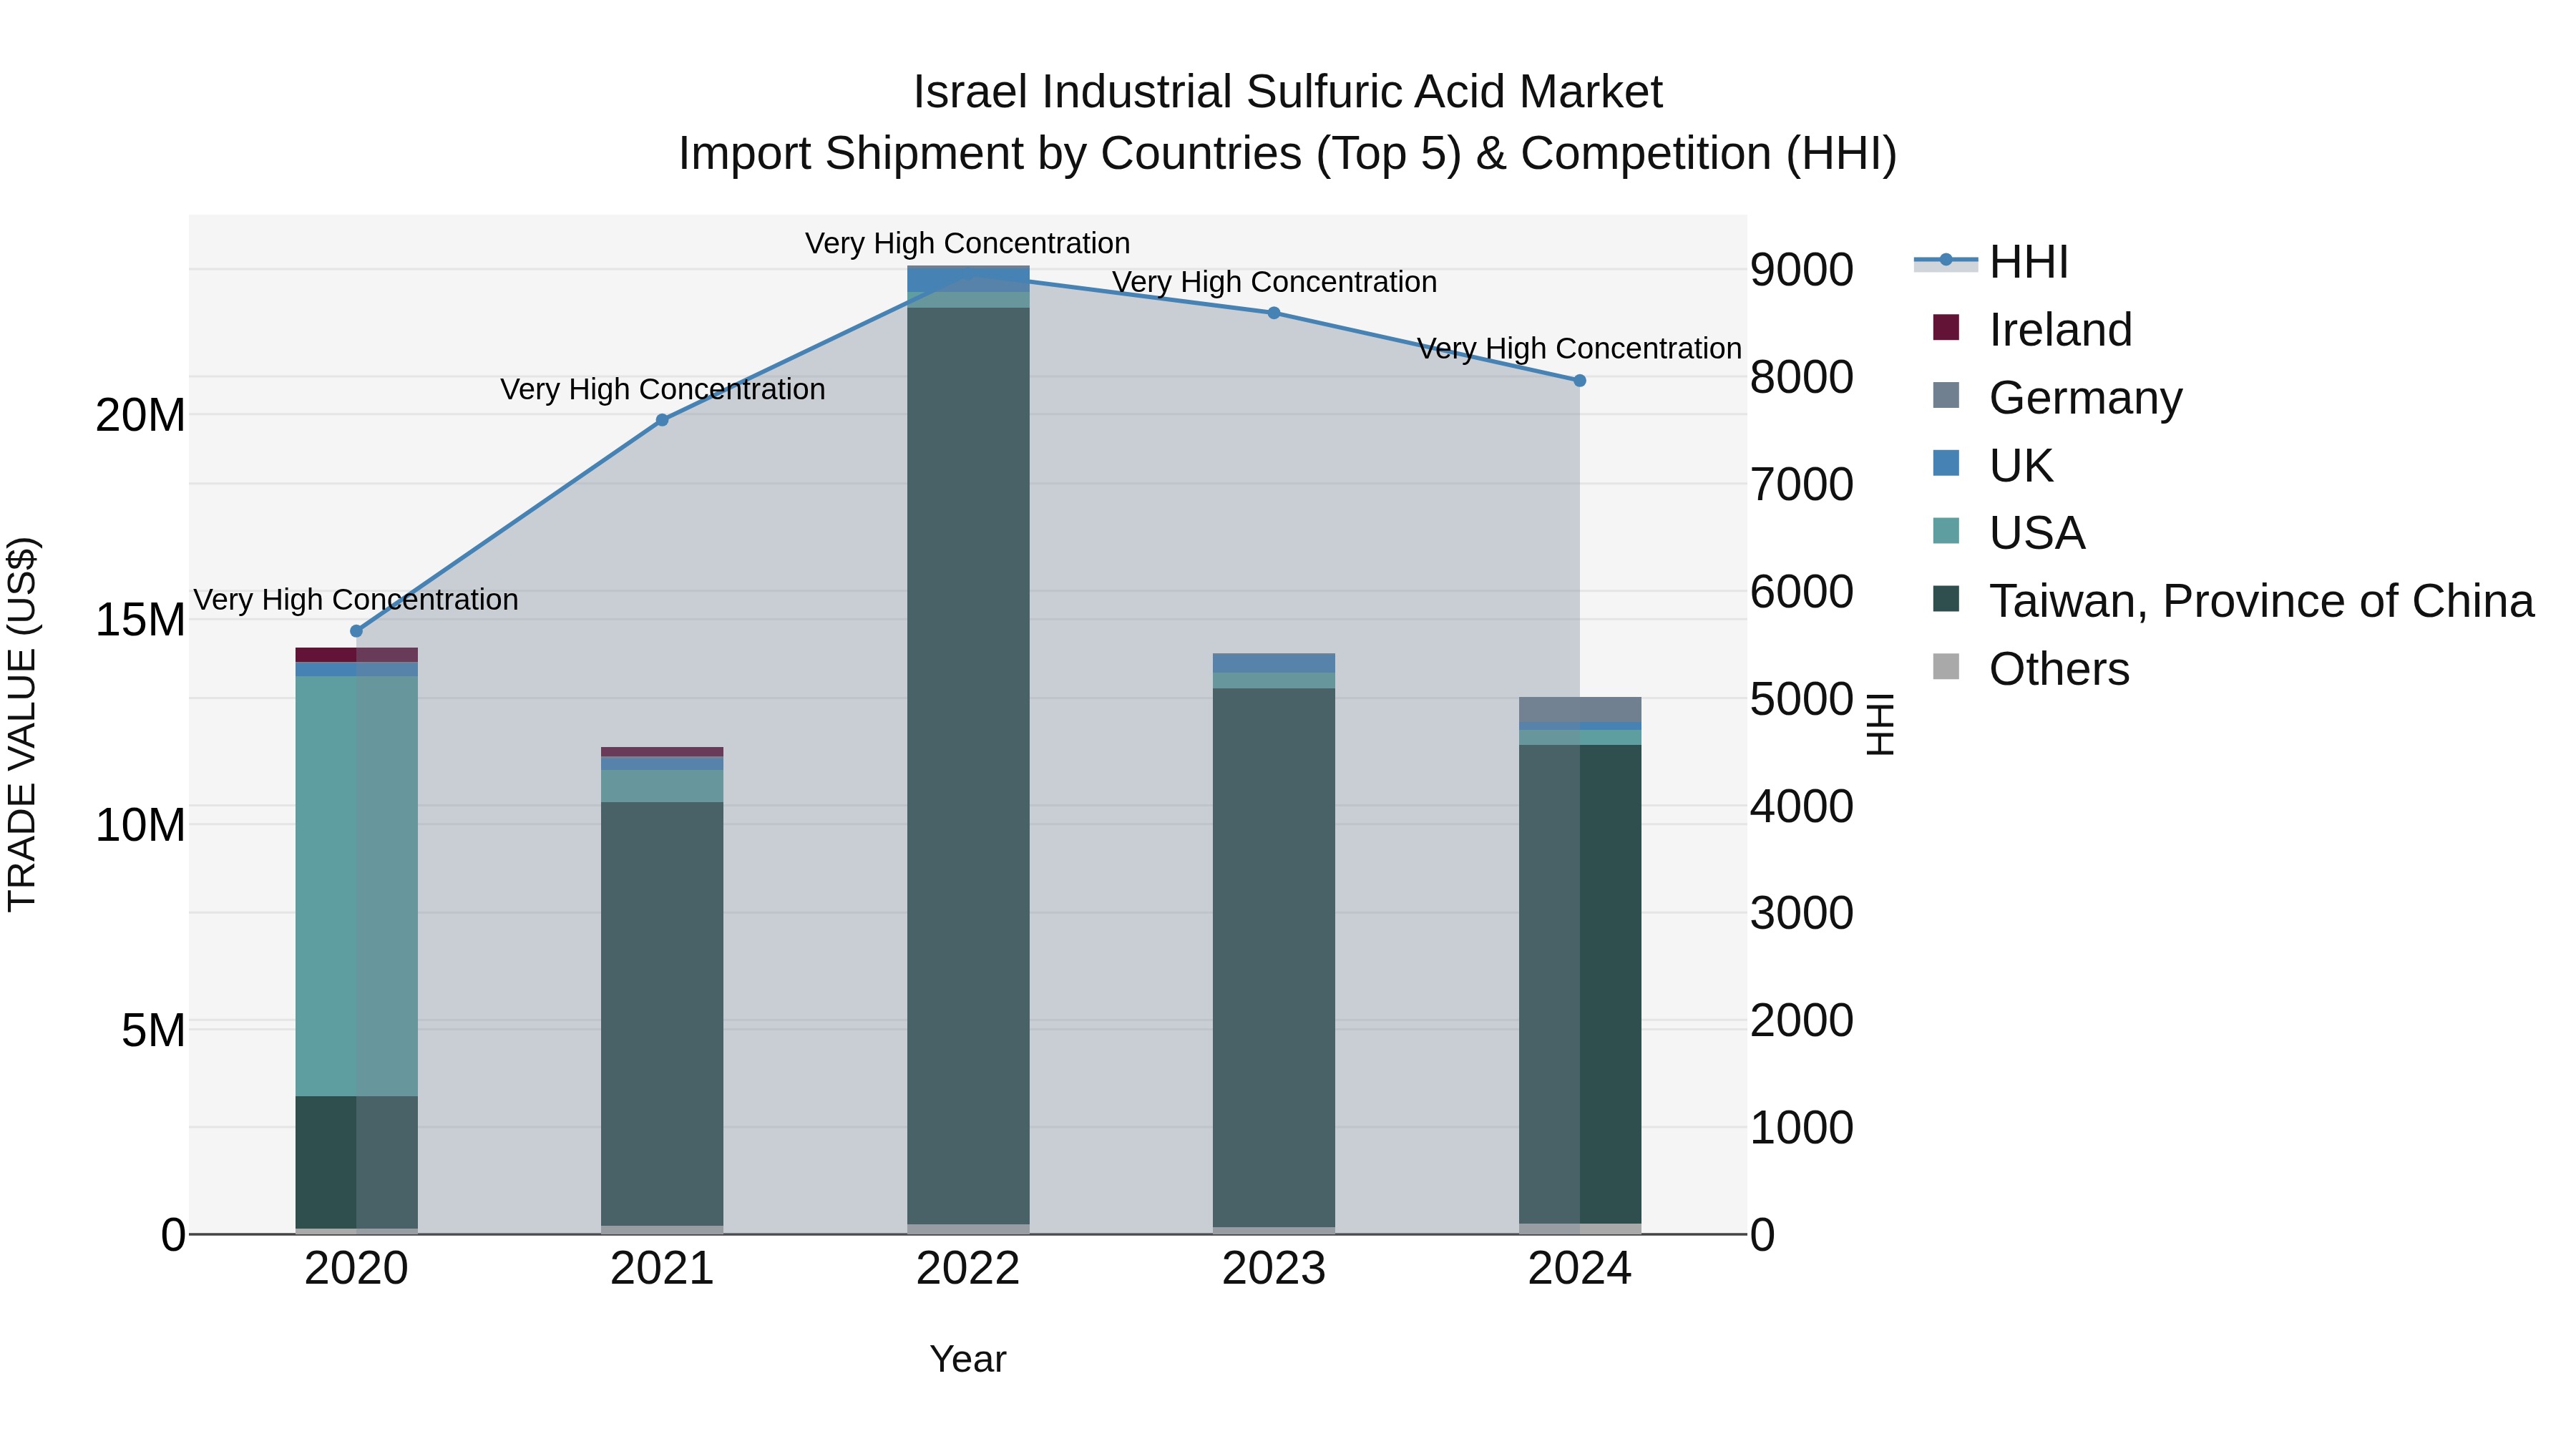Click the Ireland maroon legend swatch
The height and width of the screenshot is (1449, 2576).
pyautogui.click(x=1946, y=327)
